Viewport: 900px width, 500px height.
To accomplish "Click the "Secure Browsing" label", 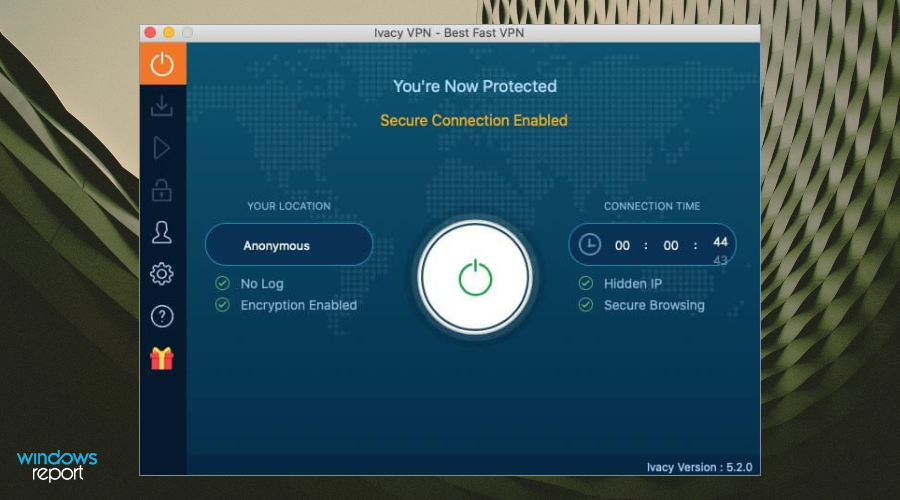I will pos(654,305).
